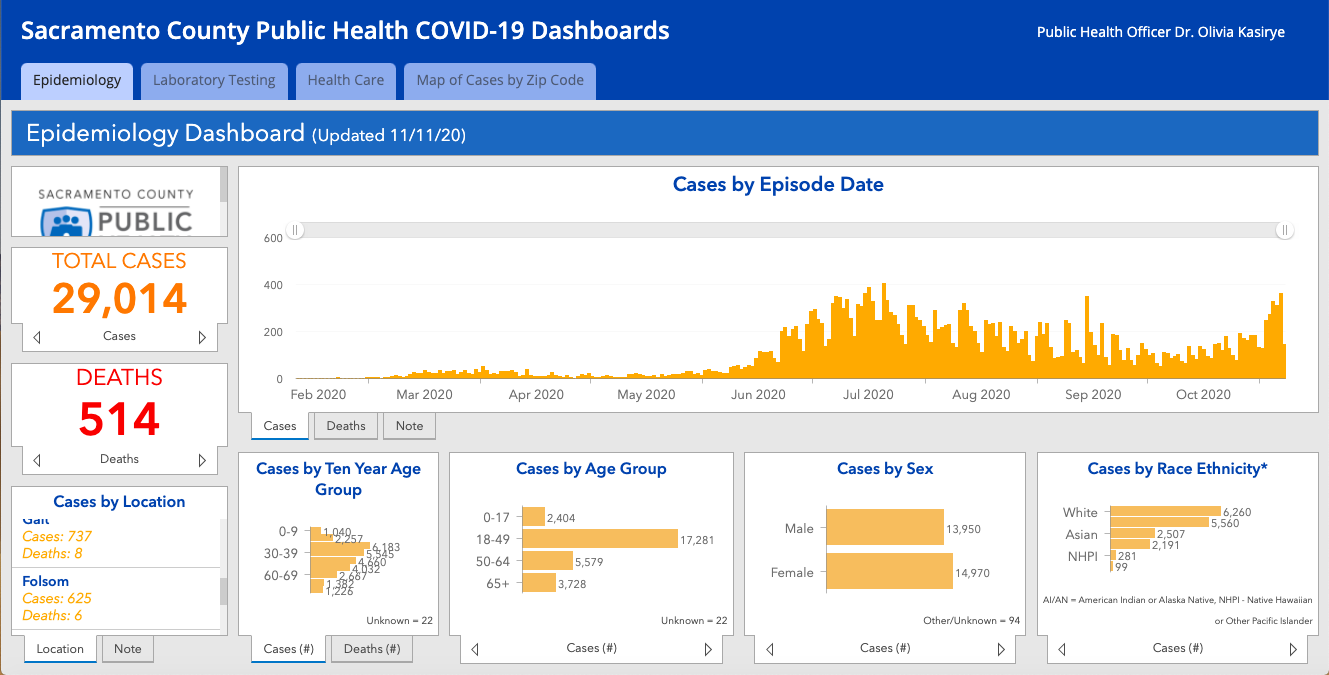This screenshot has height=675, width=1329.
Task: Click previous arrow in Deaths panel
Action: [37, 461]
